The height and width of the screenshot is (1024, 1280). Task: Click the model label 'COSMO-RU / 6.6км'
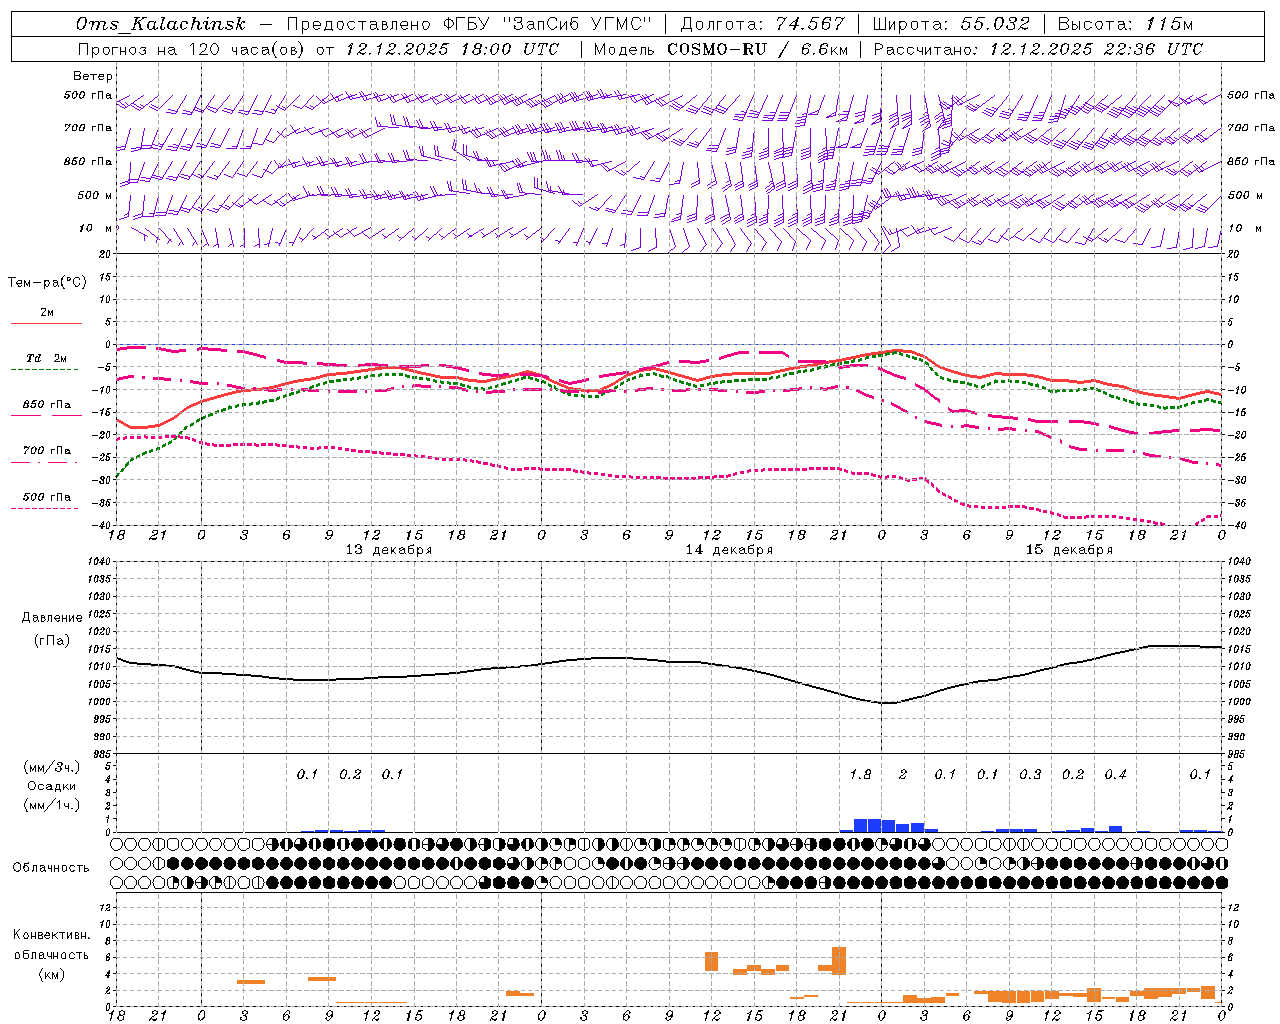(758, 49)
